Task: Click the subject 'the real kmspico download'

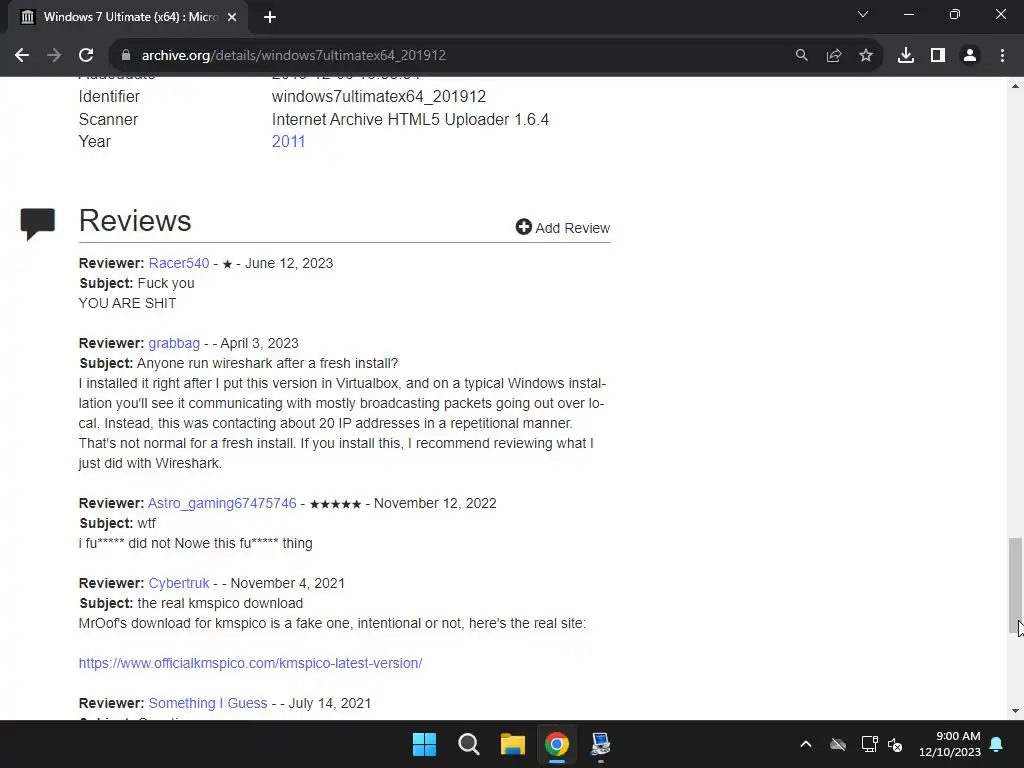Action: [x=220, y=603]
